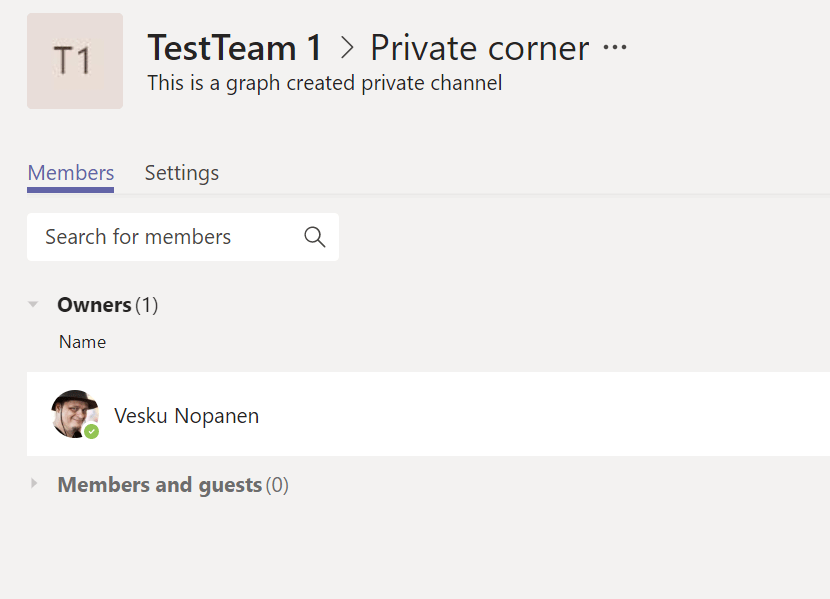Switch to the Members tab
Screen dimensions: 830x599
click(x=71, y=173)
